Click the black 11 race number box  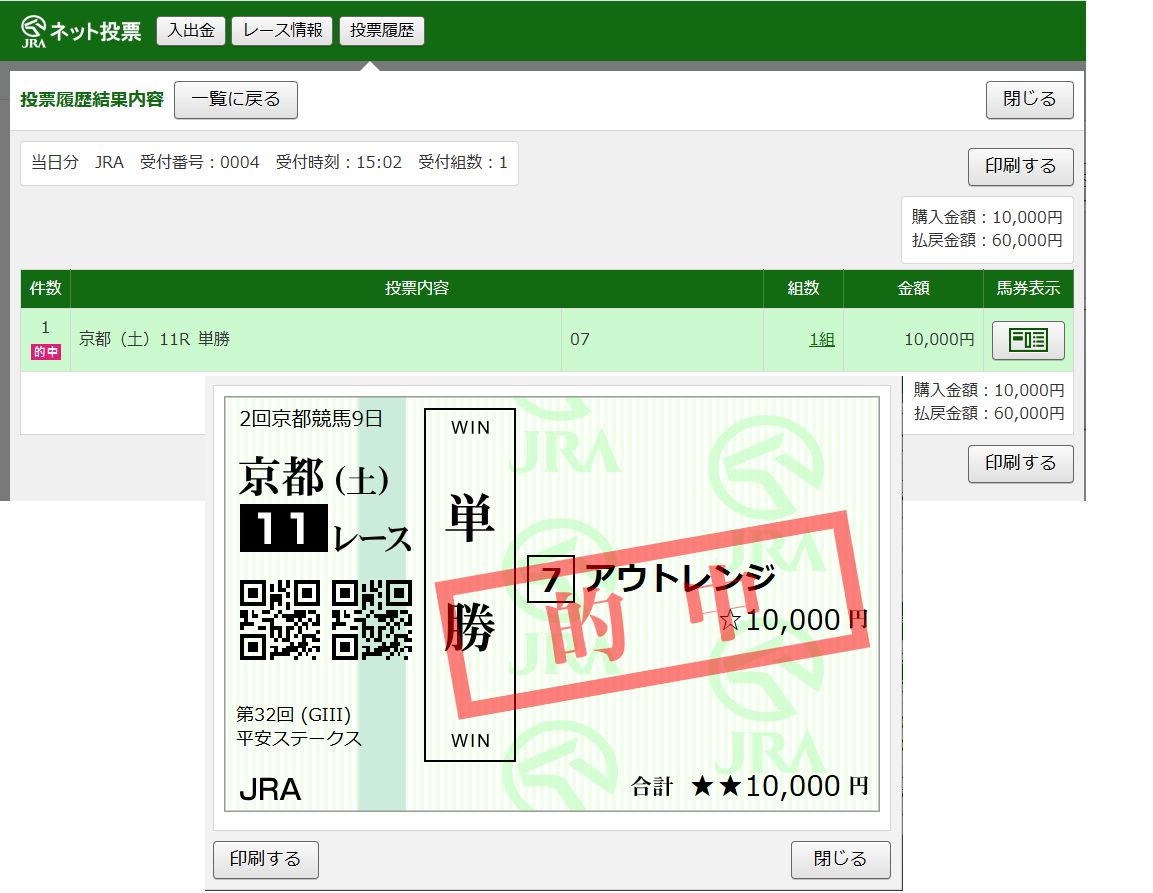point(284,528)
